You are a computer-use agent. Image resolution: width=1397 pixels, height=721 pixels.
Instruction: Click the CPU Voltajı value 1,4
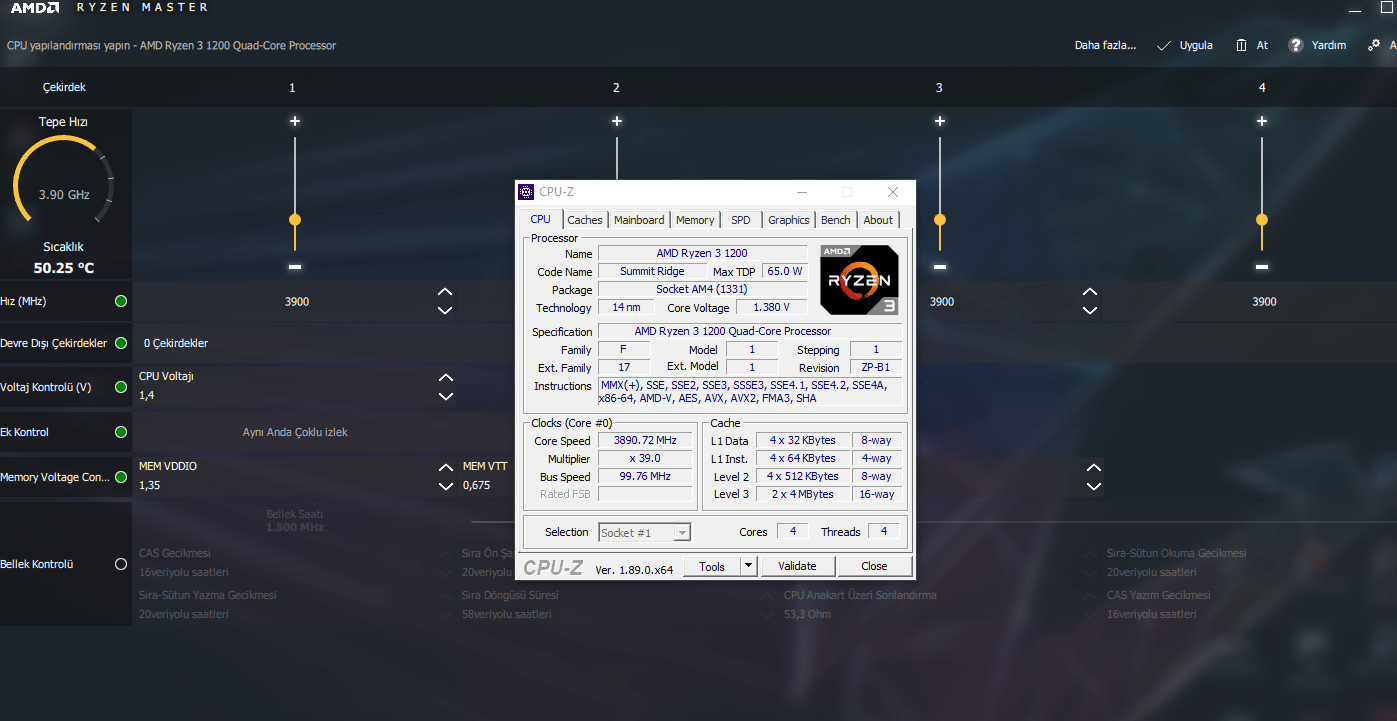[x=147, y=396]
